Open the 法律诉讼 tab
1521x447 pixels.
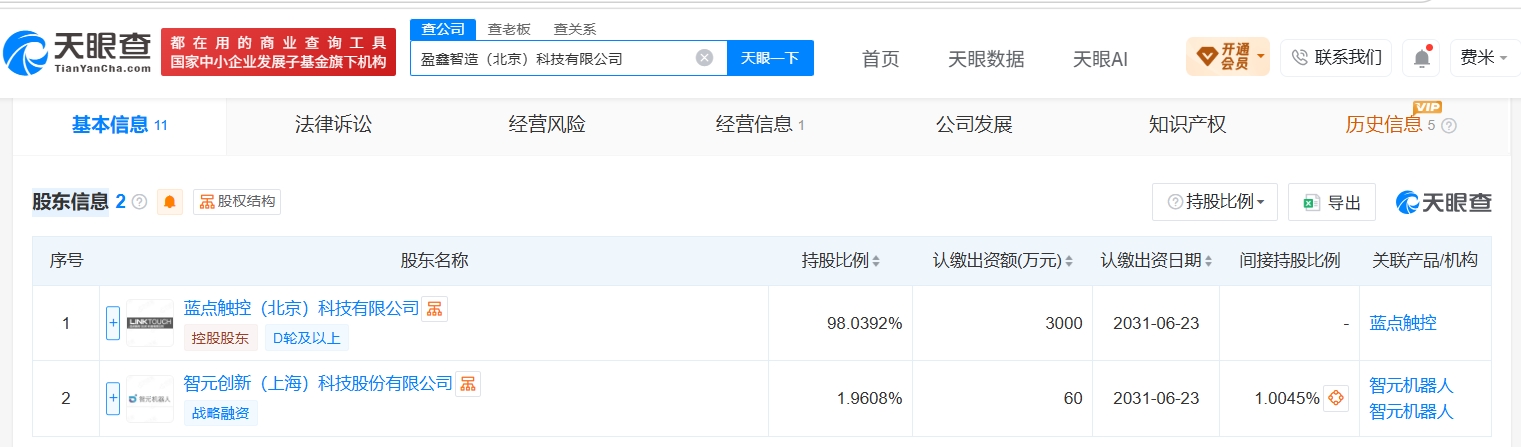[333, 125]
